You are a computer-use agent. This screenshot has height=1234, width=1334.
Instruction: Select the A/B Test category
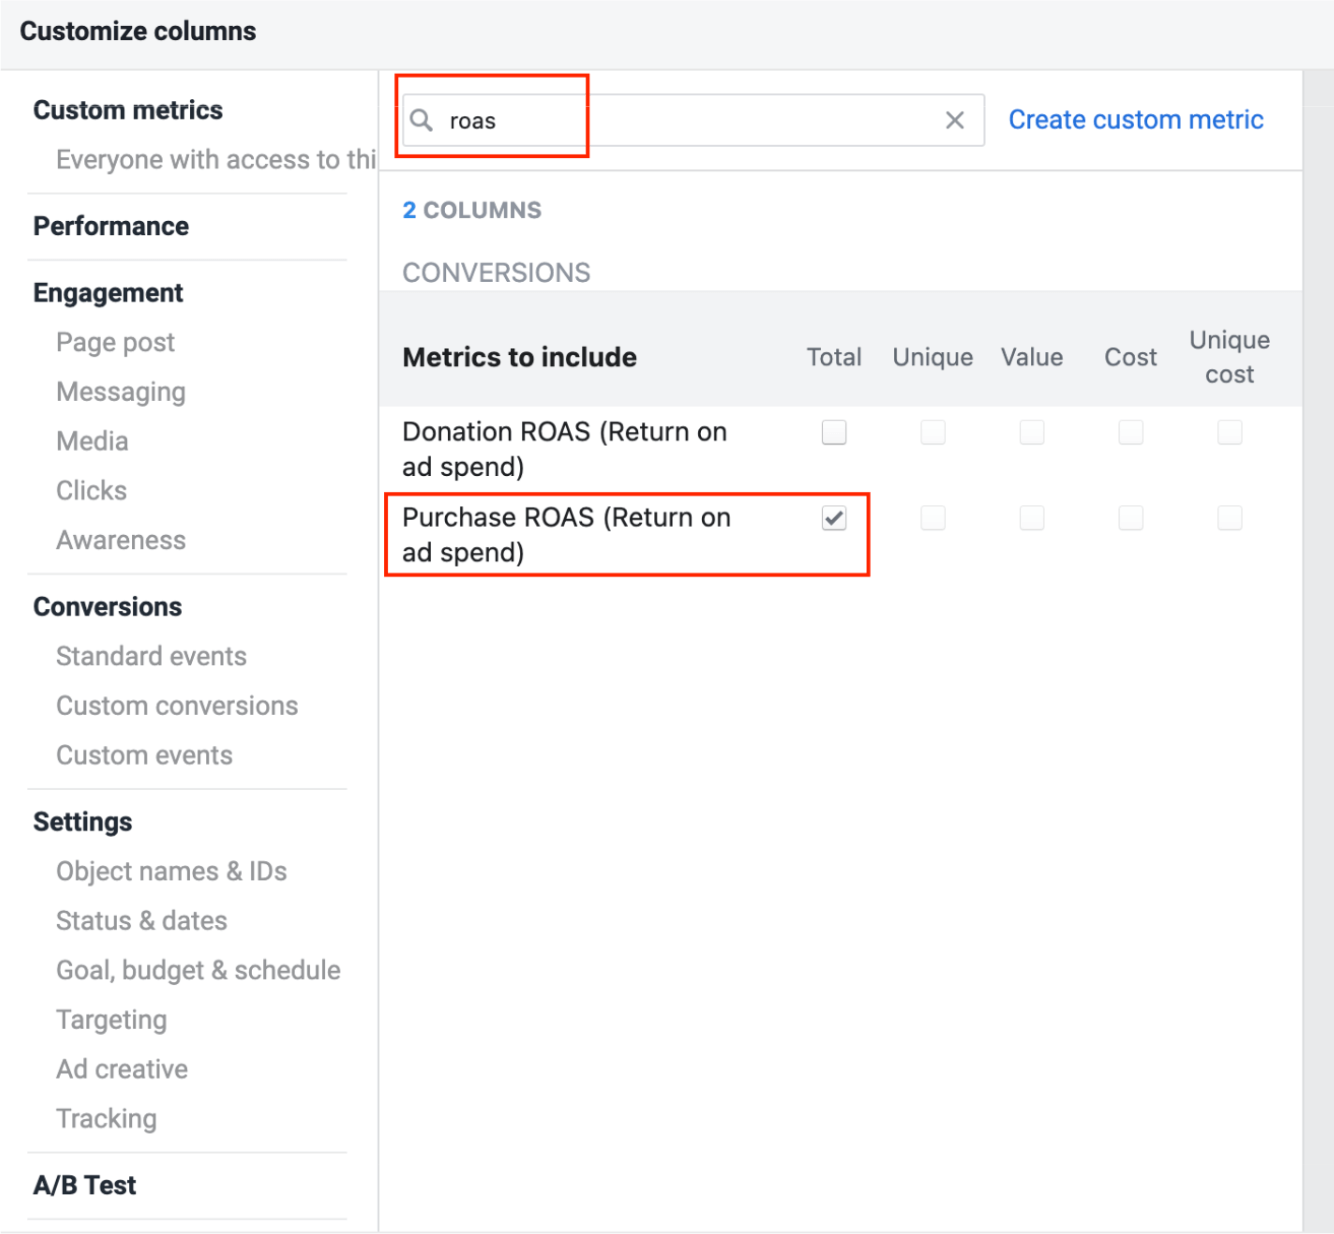(x=85, y=1185)
